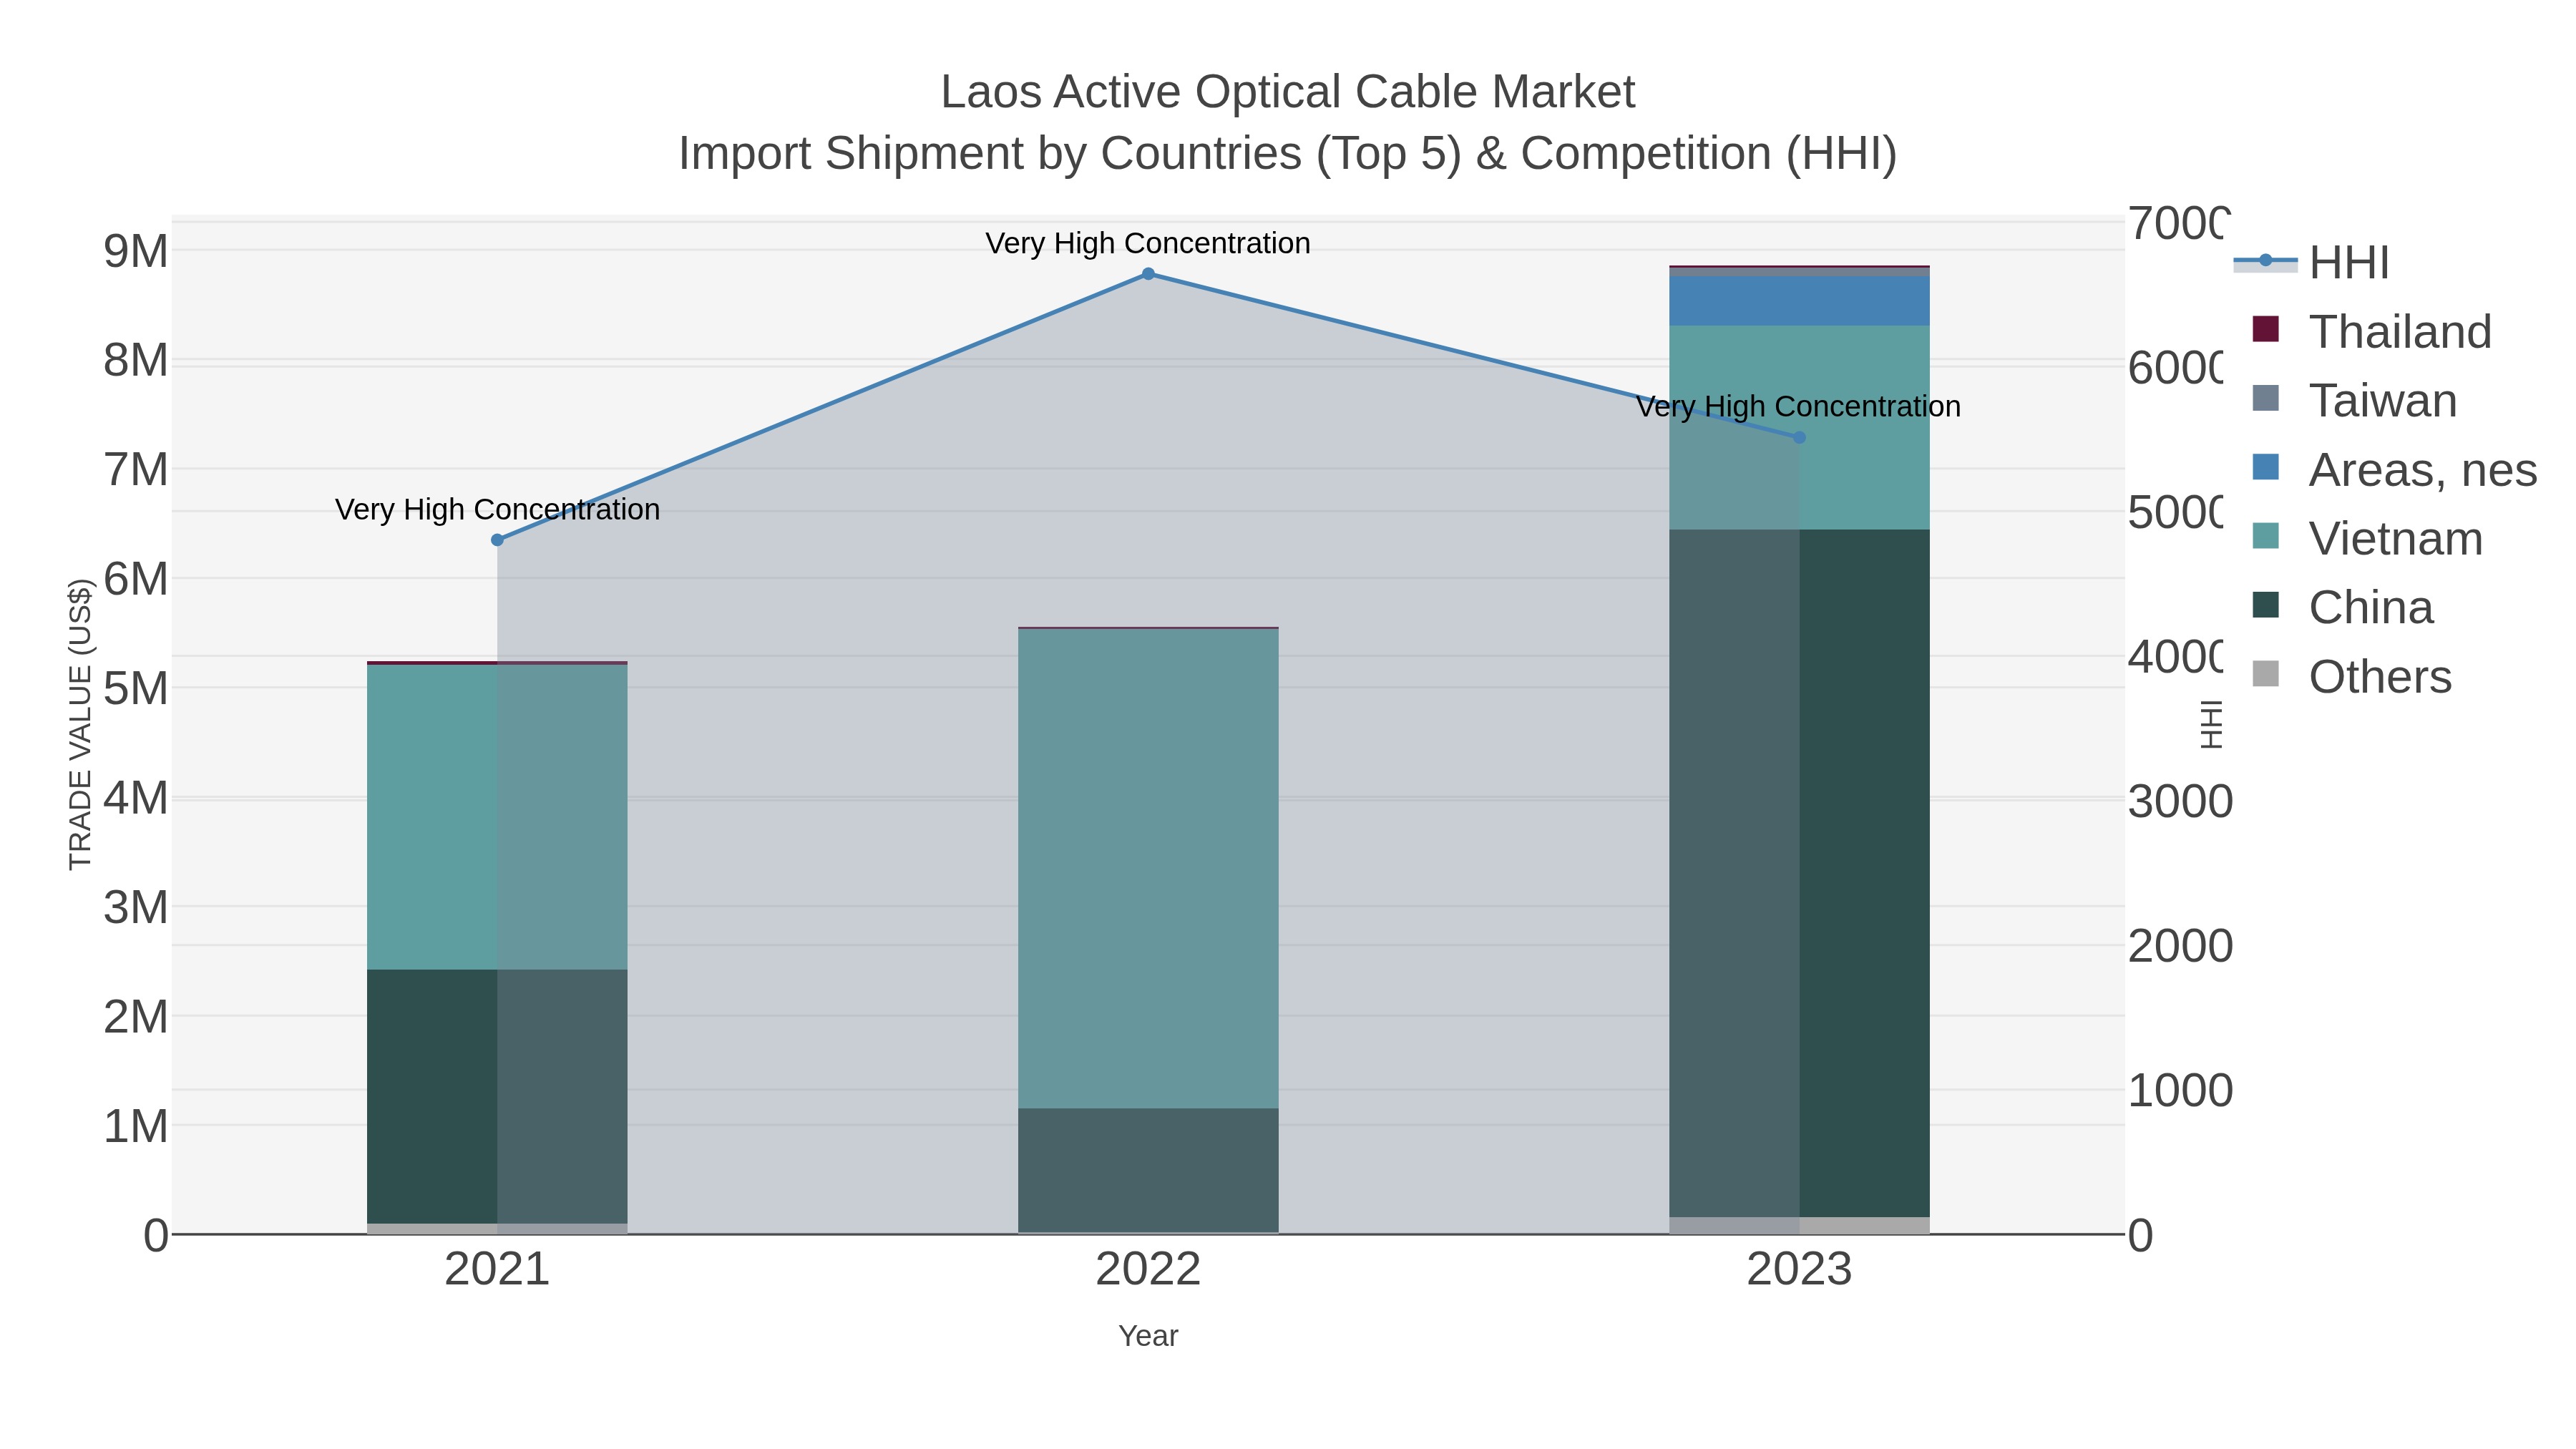This screenshot has height=1449, width=2576.
Task: Click the China legend color swatch
Action: 2265,605
